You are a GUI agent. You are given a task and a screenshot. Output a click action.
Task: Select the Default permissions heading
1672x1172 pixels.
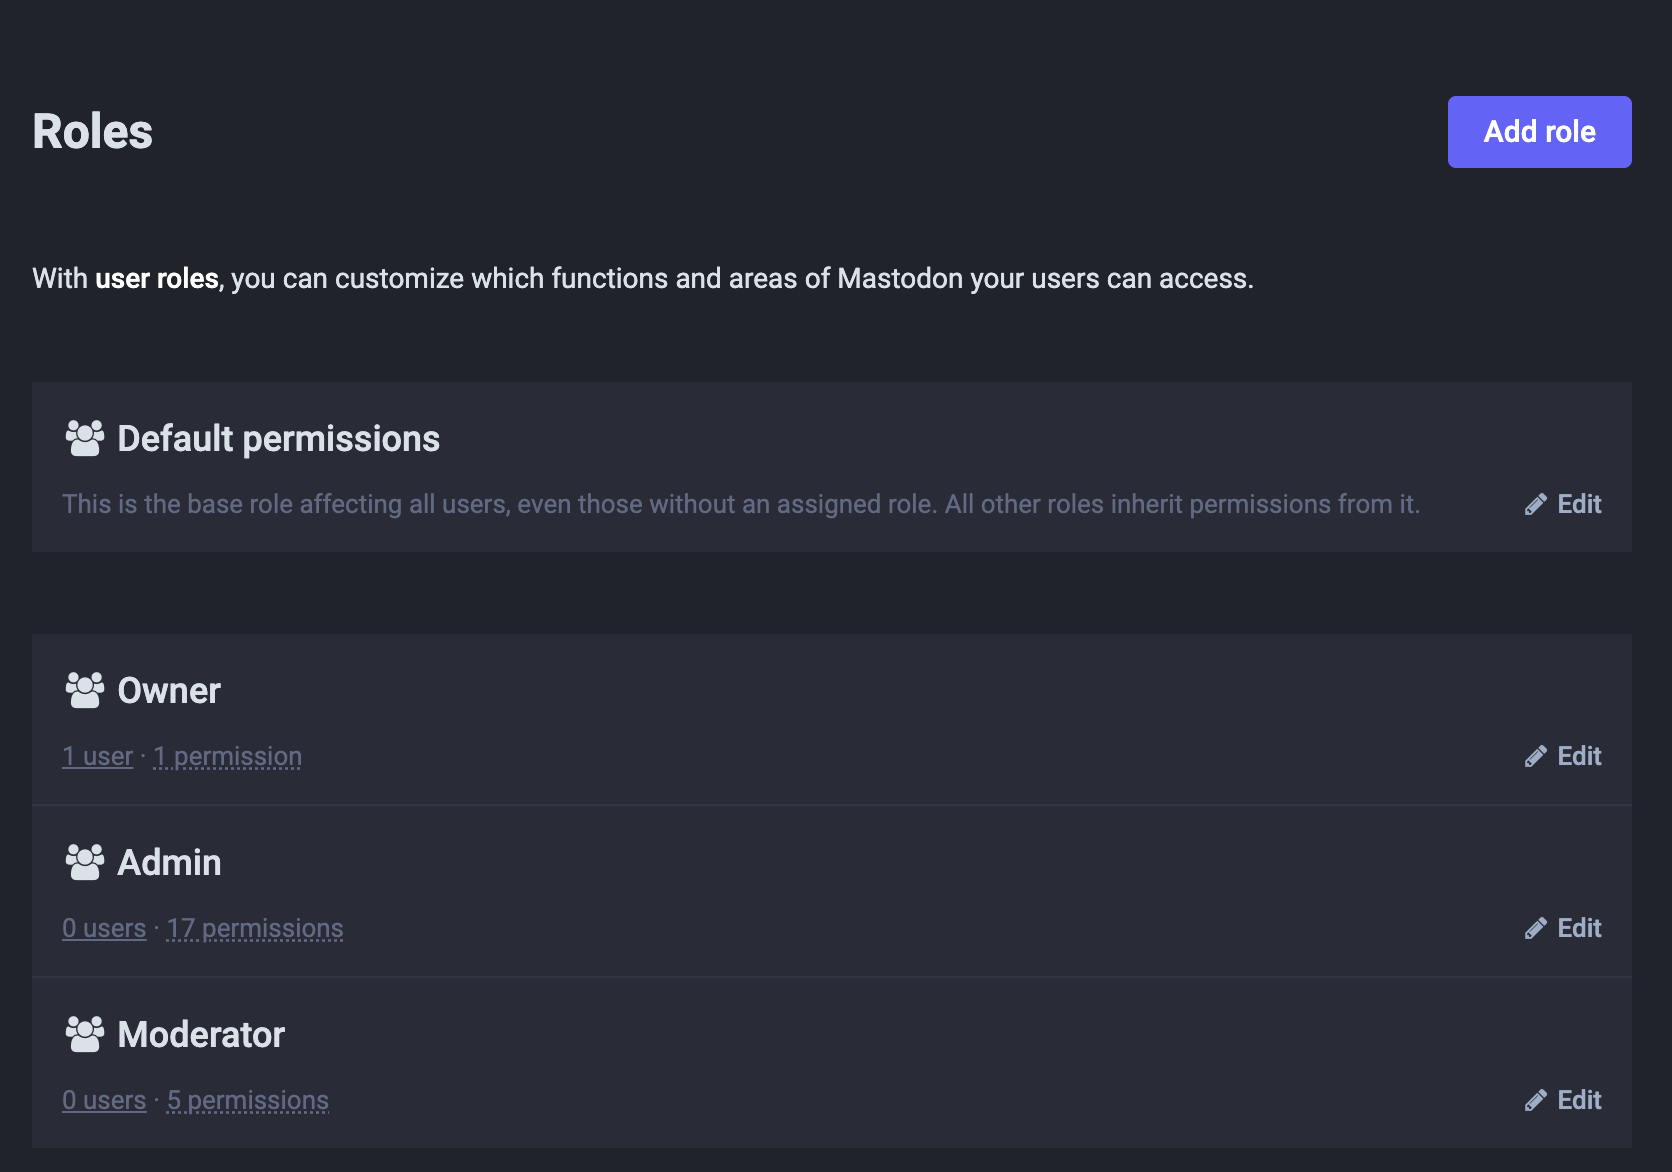(x=278, y=439)
